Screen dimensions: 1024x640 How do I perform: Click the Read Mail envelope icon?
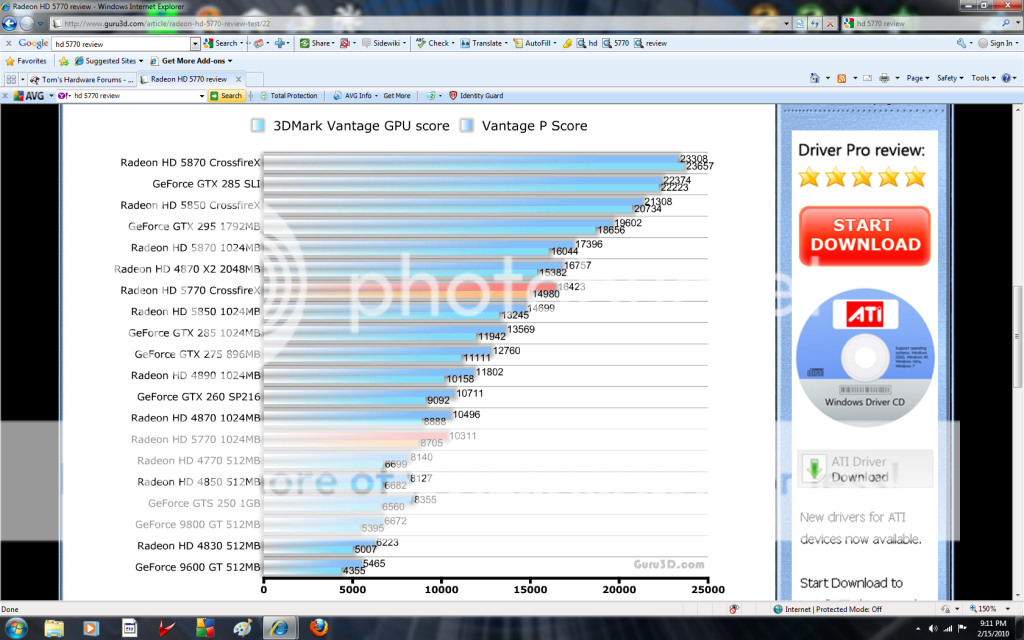click(867, 78)
